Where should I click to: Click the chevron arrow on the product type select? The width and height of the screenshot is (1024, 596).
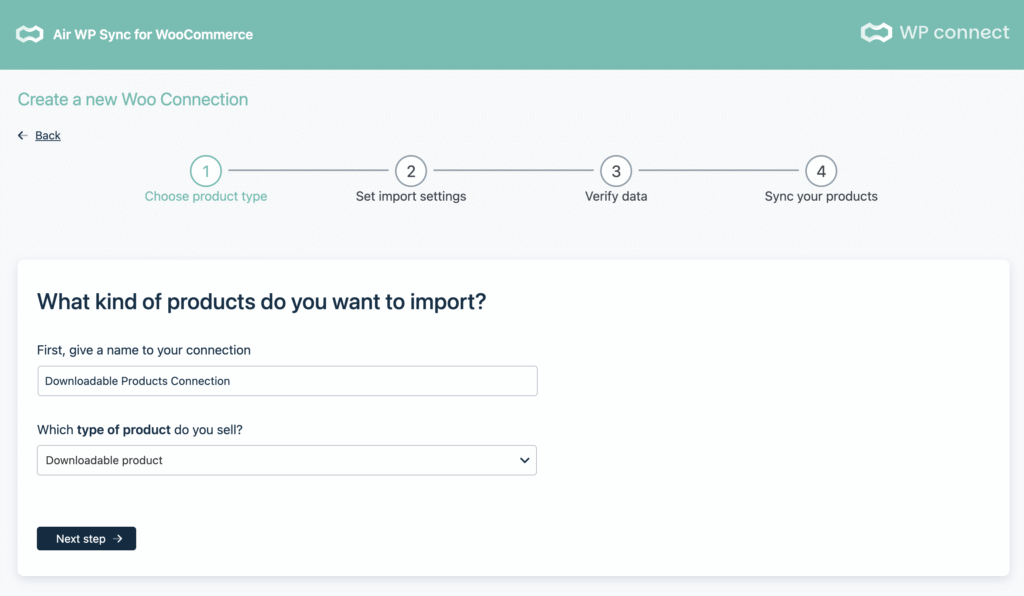click(524, 460)
